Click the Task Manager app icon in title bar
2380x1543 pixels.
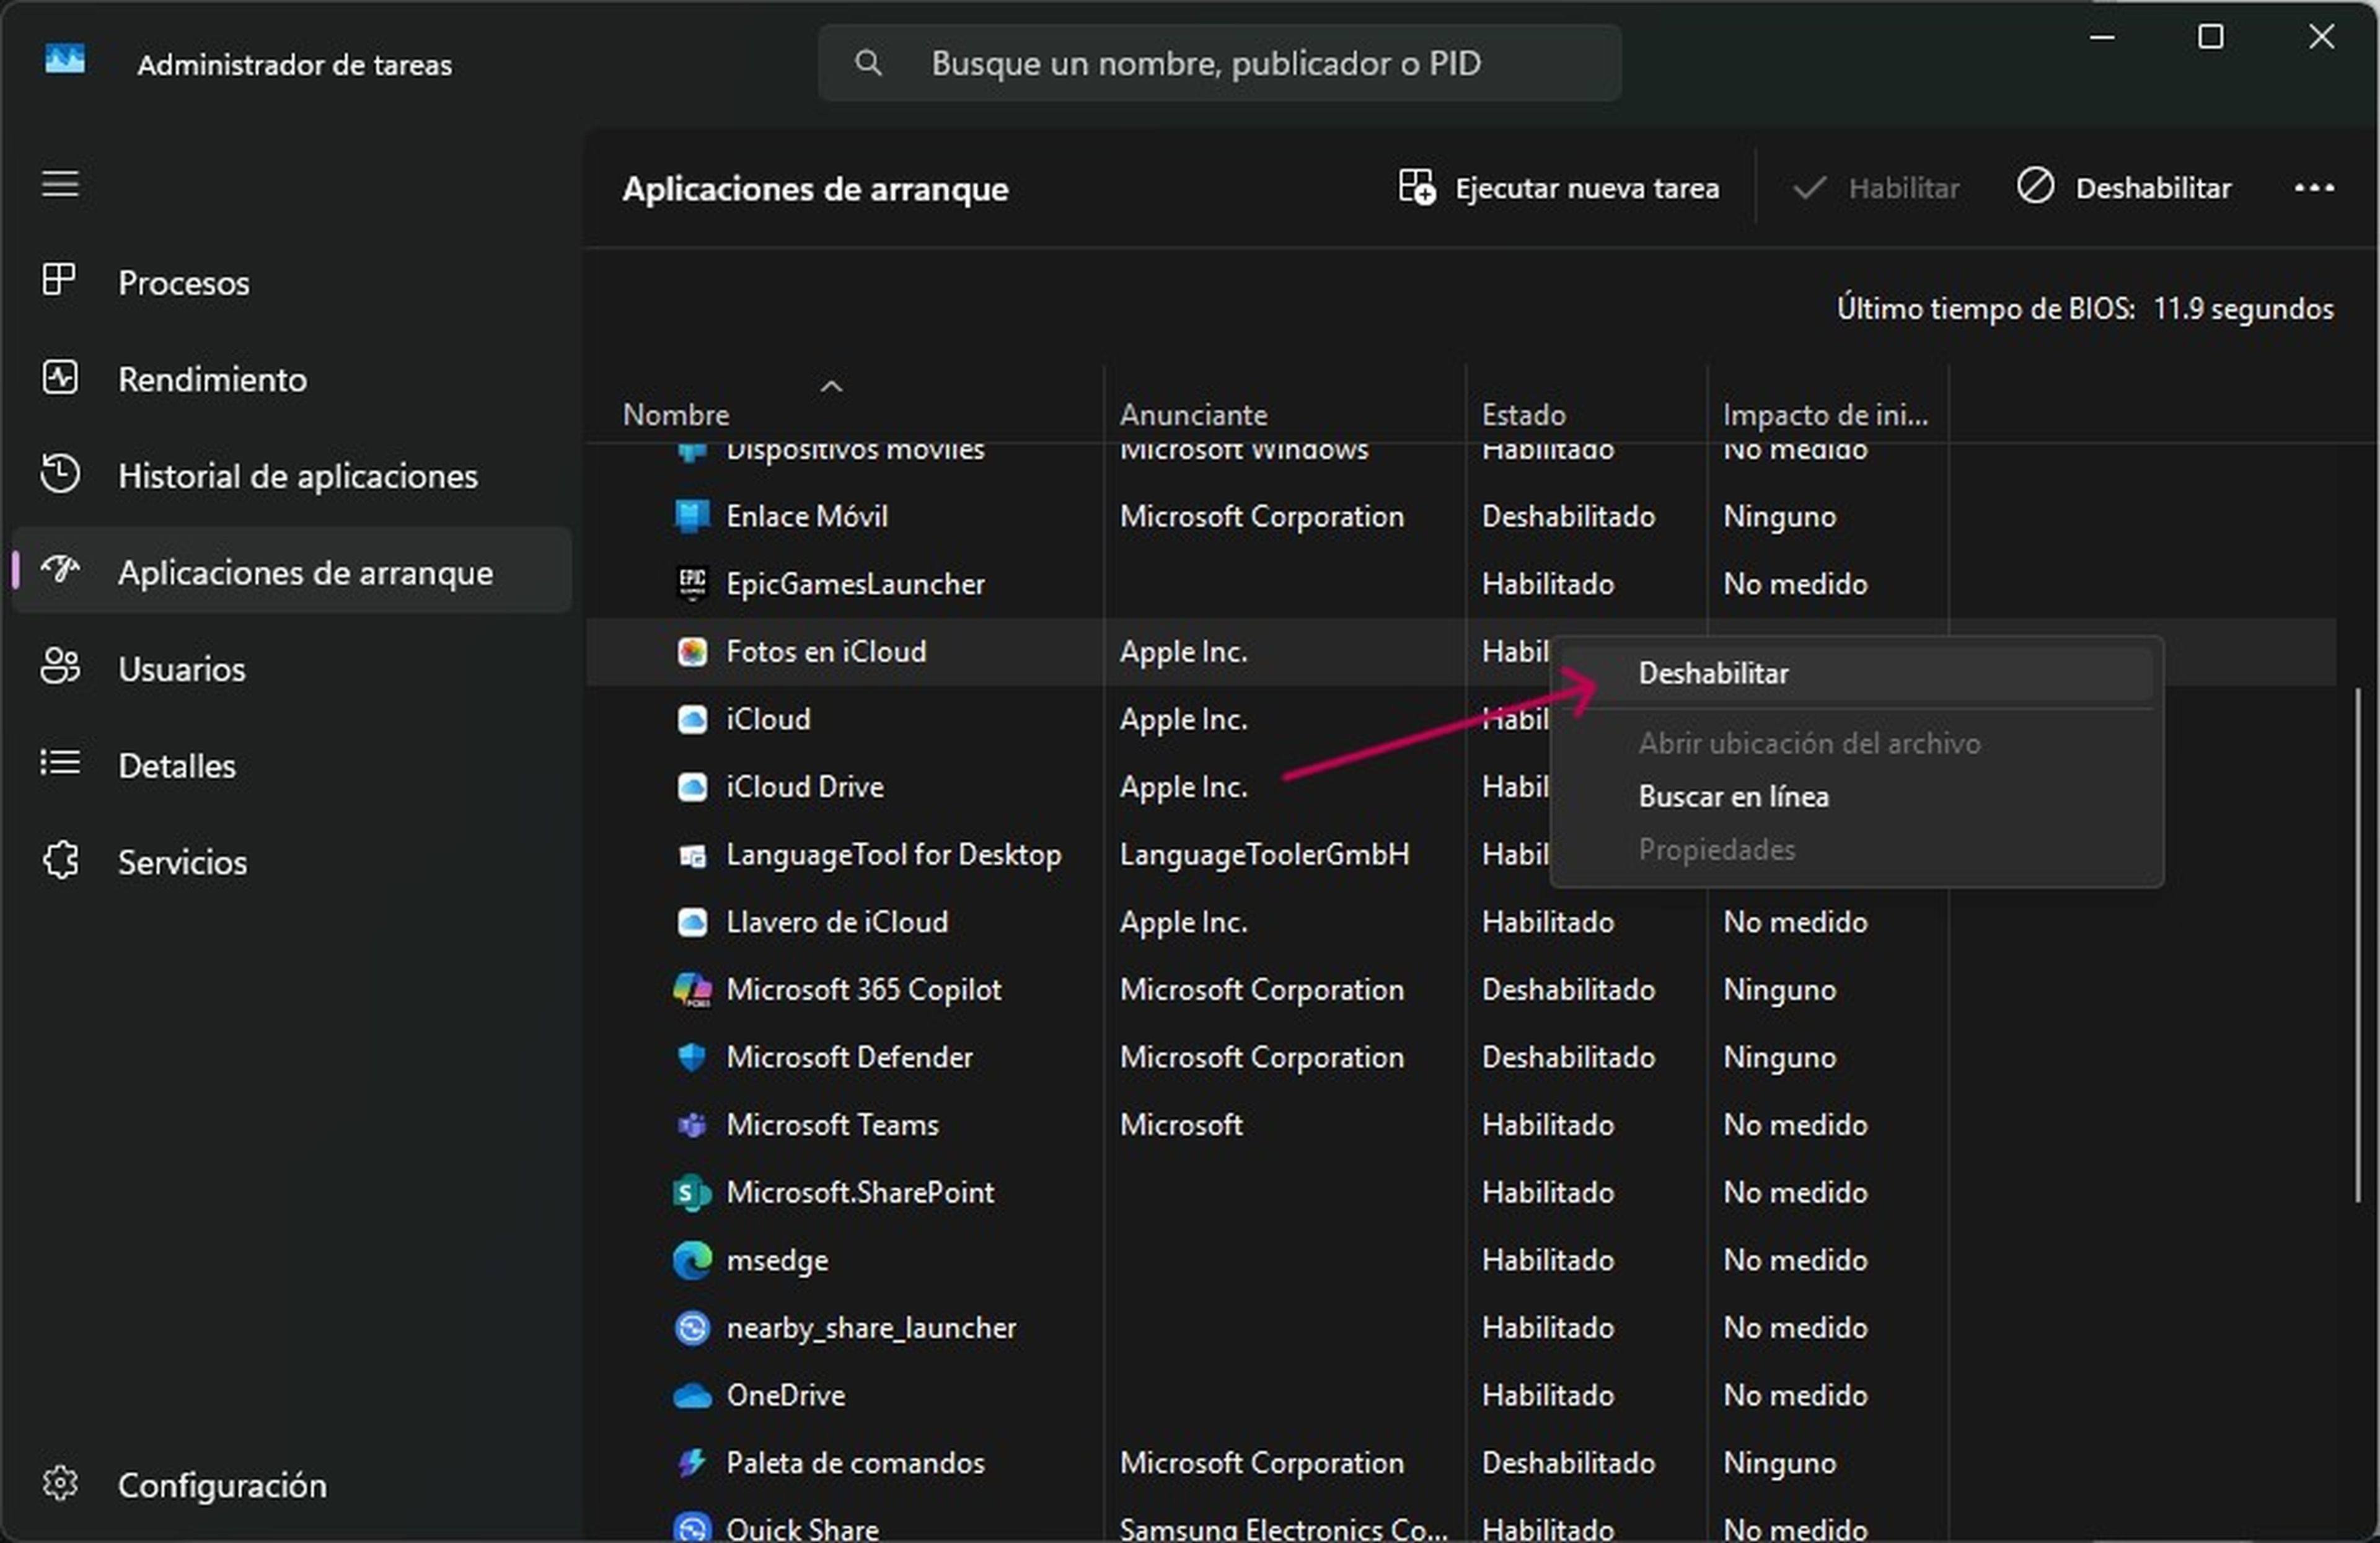(x=65, y=60)
